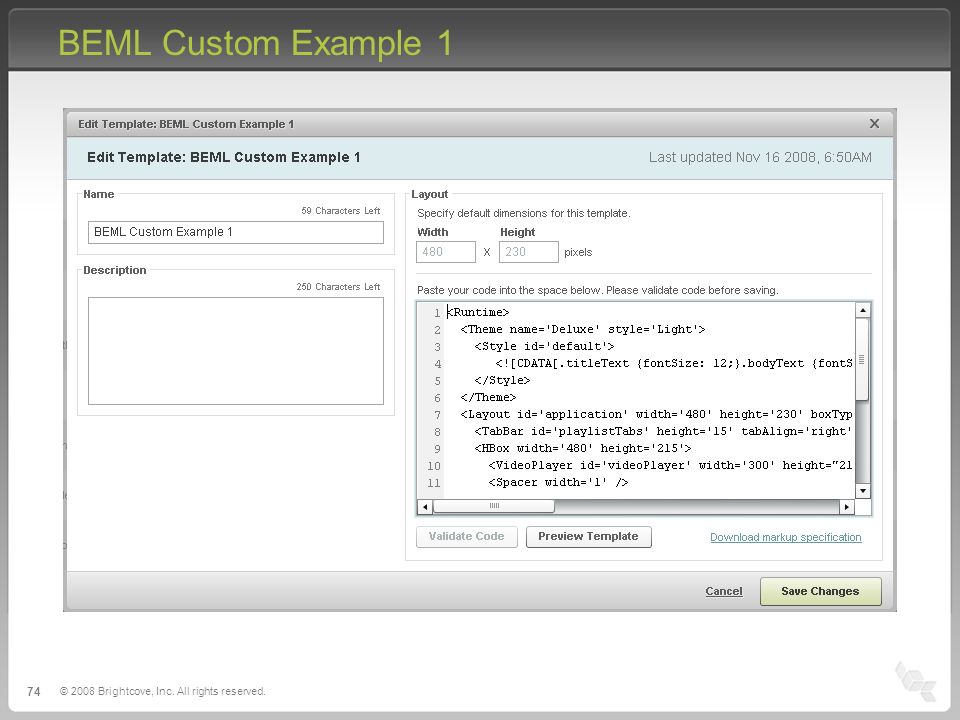Click the 'Paste your code into the space below' instruction
This screenshot has width=960, height=720.
tap(598, 290)
